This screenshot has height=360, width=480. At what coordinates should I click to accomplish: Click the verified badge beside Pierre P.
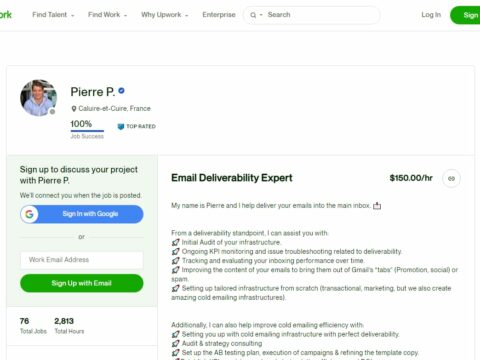click(x=122, y=91)
